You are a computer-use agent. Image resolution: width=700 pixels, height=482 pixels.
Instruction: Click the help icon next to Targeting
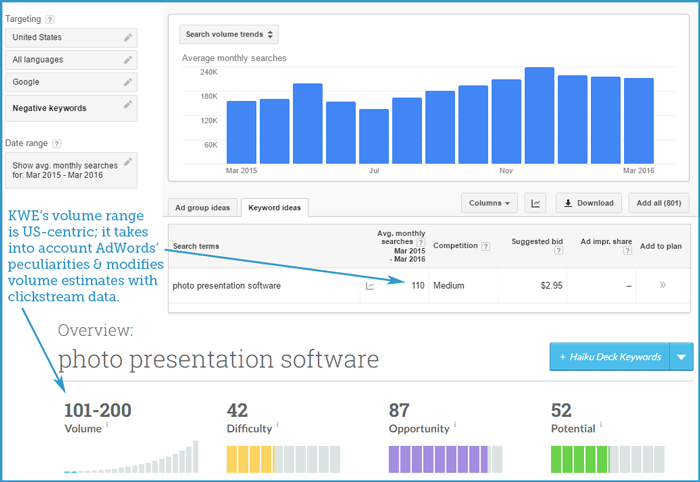click(x=50, y=19)
